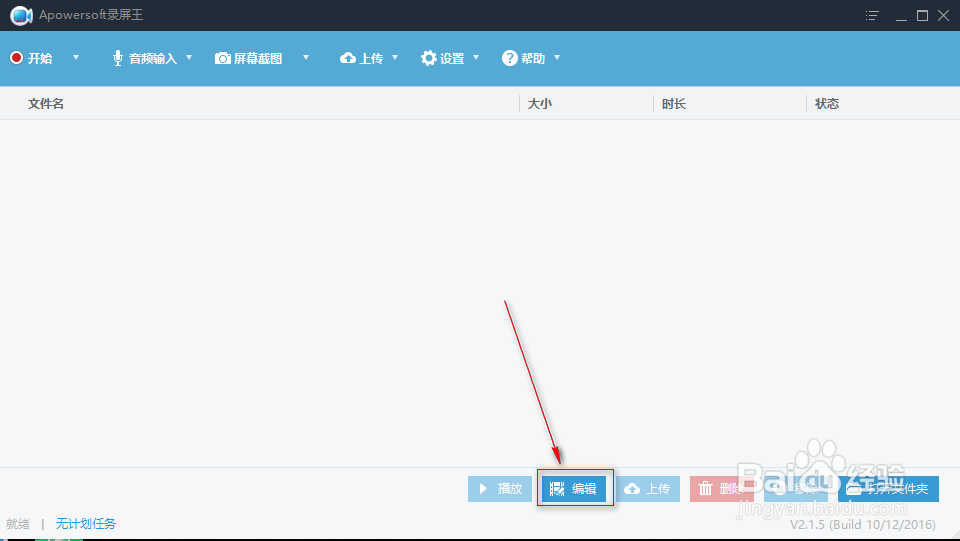Image resolution: width=960 pixels, height=541 pixels.
Task: Close the Apowersoft window
Action: (943, 15)
